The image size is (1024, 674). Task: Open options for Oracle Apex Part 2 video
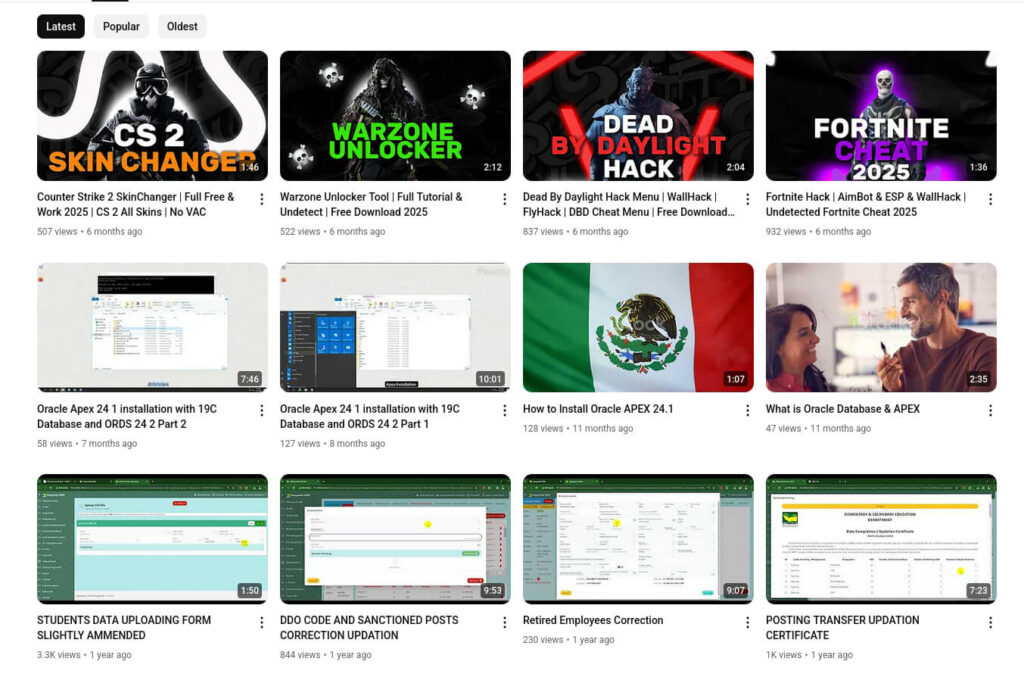(x=260, y=411)
